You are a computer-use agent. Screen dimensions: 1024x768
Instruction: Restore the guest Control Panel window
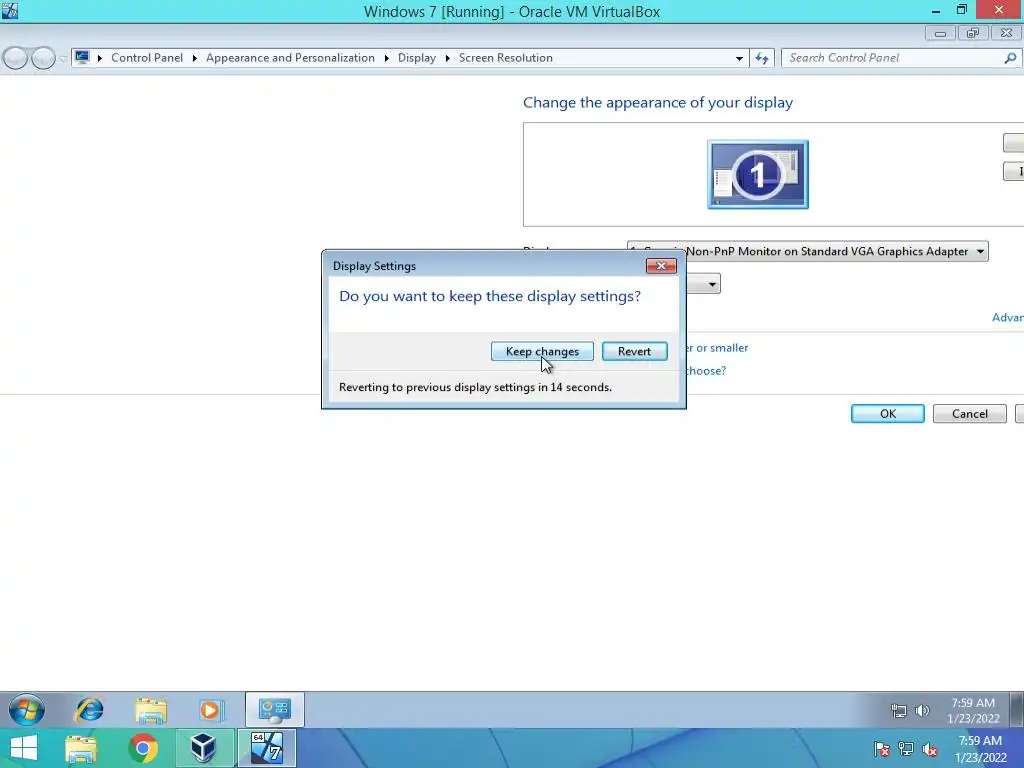[x=972, y=33]
